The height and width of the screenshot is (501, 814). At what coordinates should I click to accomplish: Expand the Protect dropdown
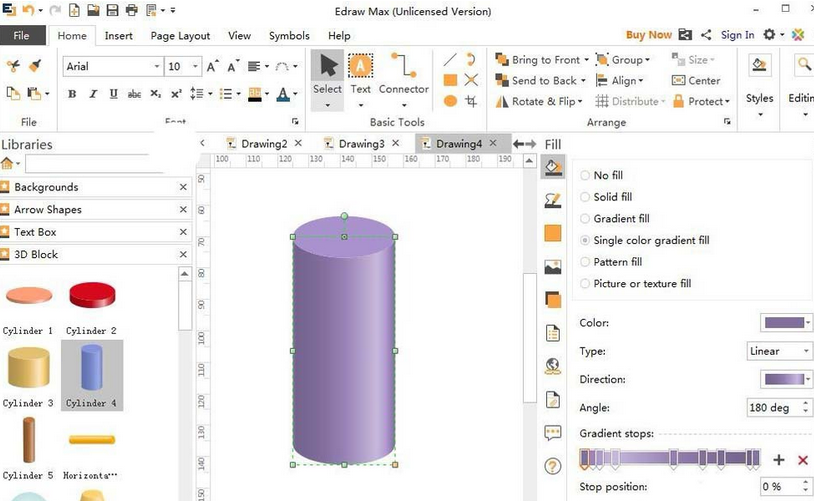tap(727, 101)
